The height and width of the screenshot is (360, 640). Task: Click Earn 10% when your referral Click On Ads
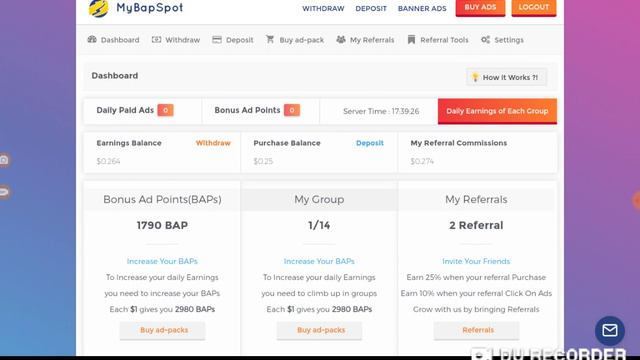coord(476,293)
